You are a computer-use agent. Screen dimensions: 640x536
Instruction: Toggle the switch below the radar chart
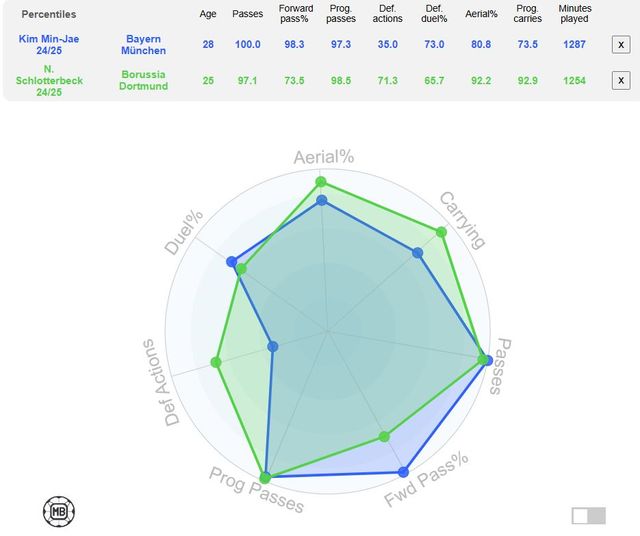tap(588, 516)
